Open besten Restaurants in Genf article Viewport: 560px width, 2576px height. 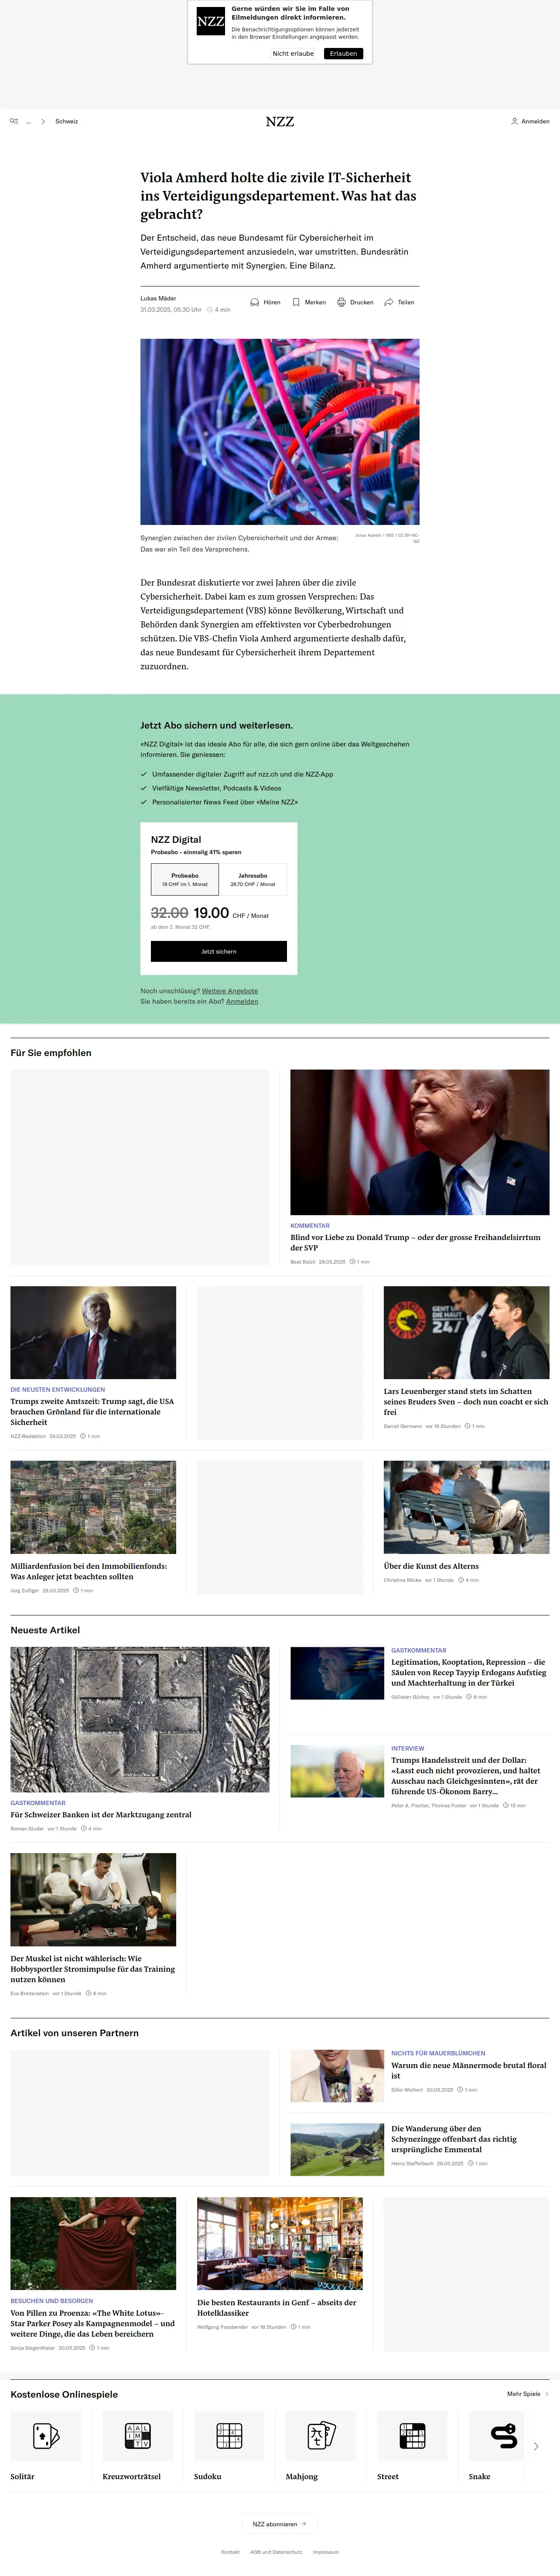click(277, 2307)
